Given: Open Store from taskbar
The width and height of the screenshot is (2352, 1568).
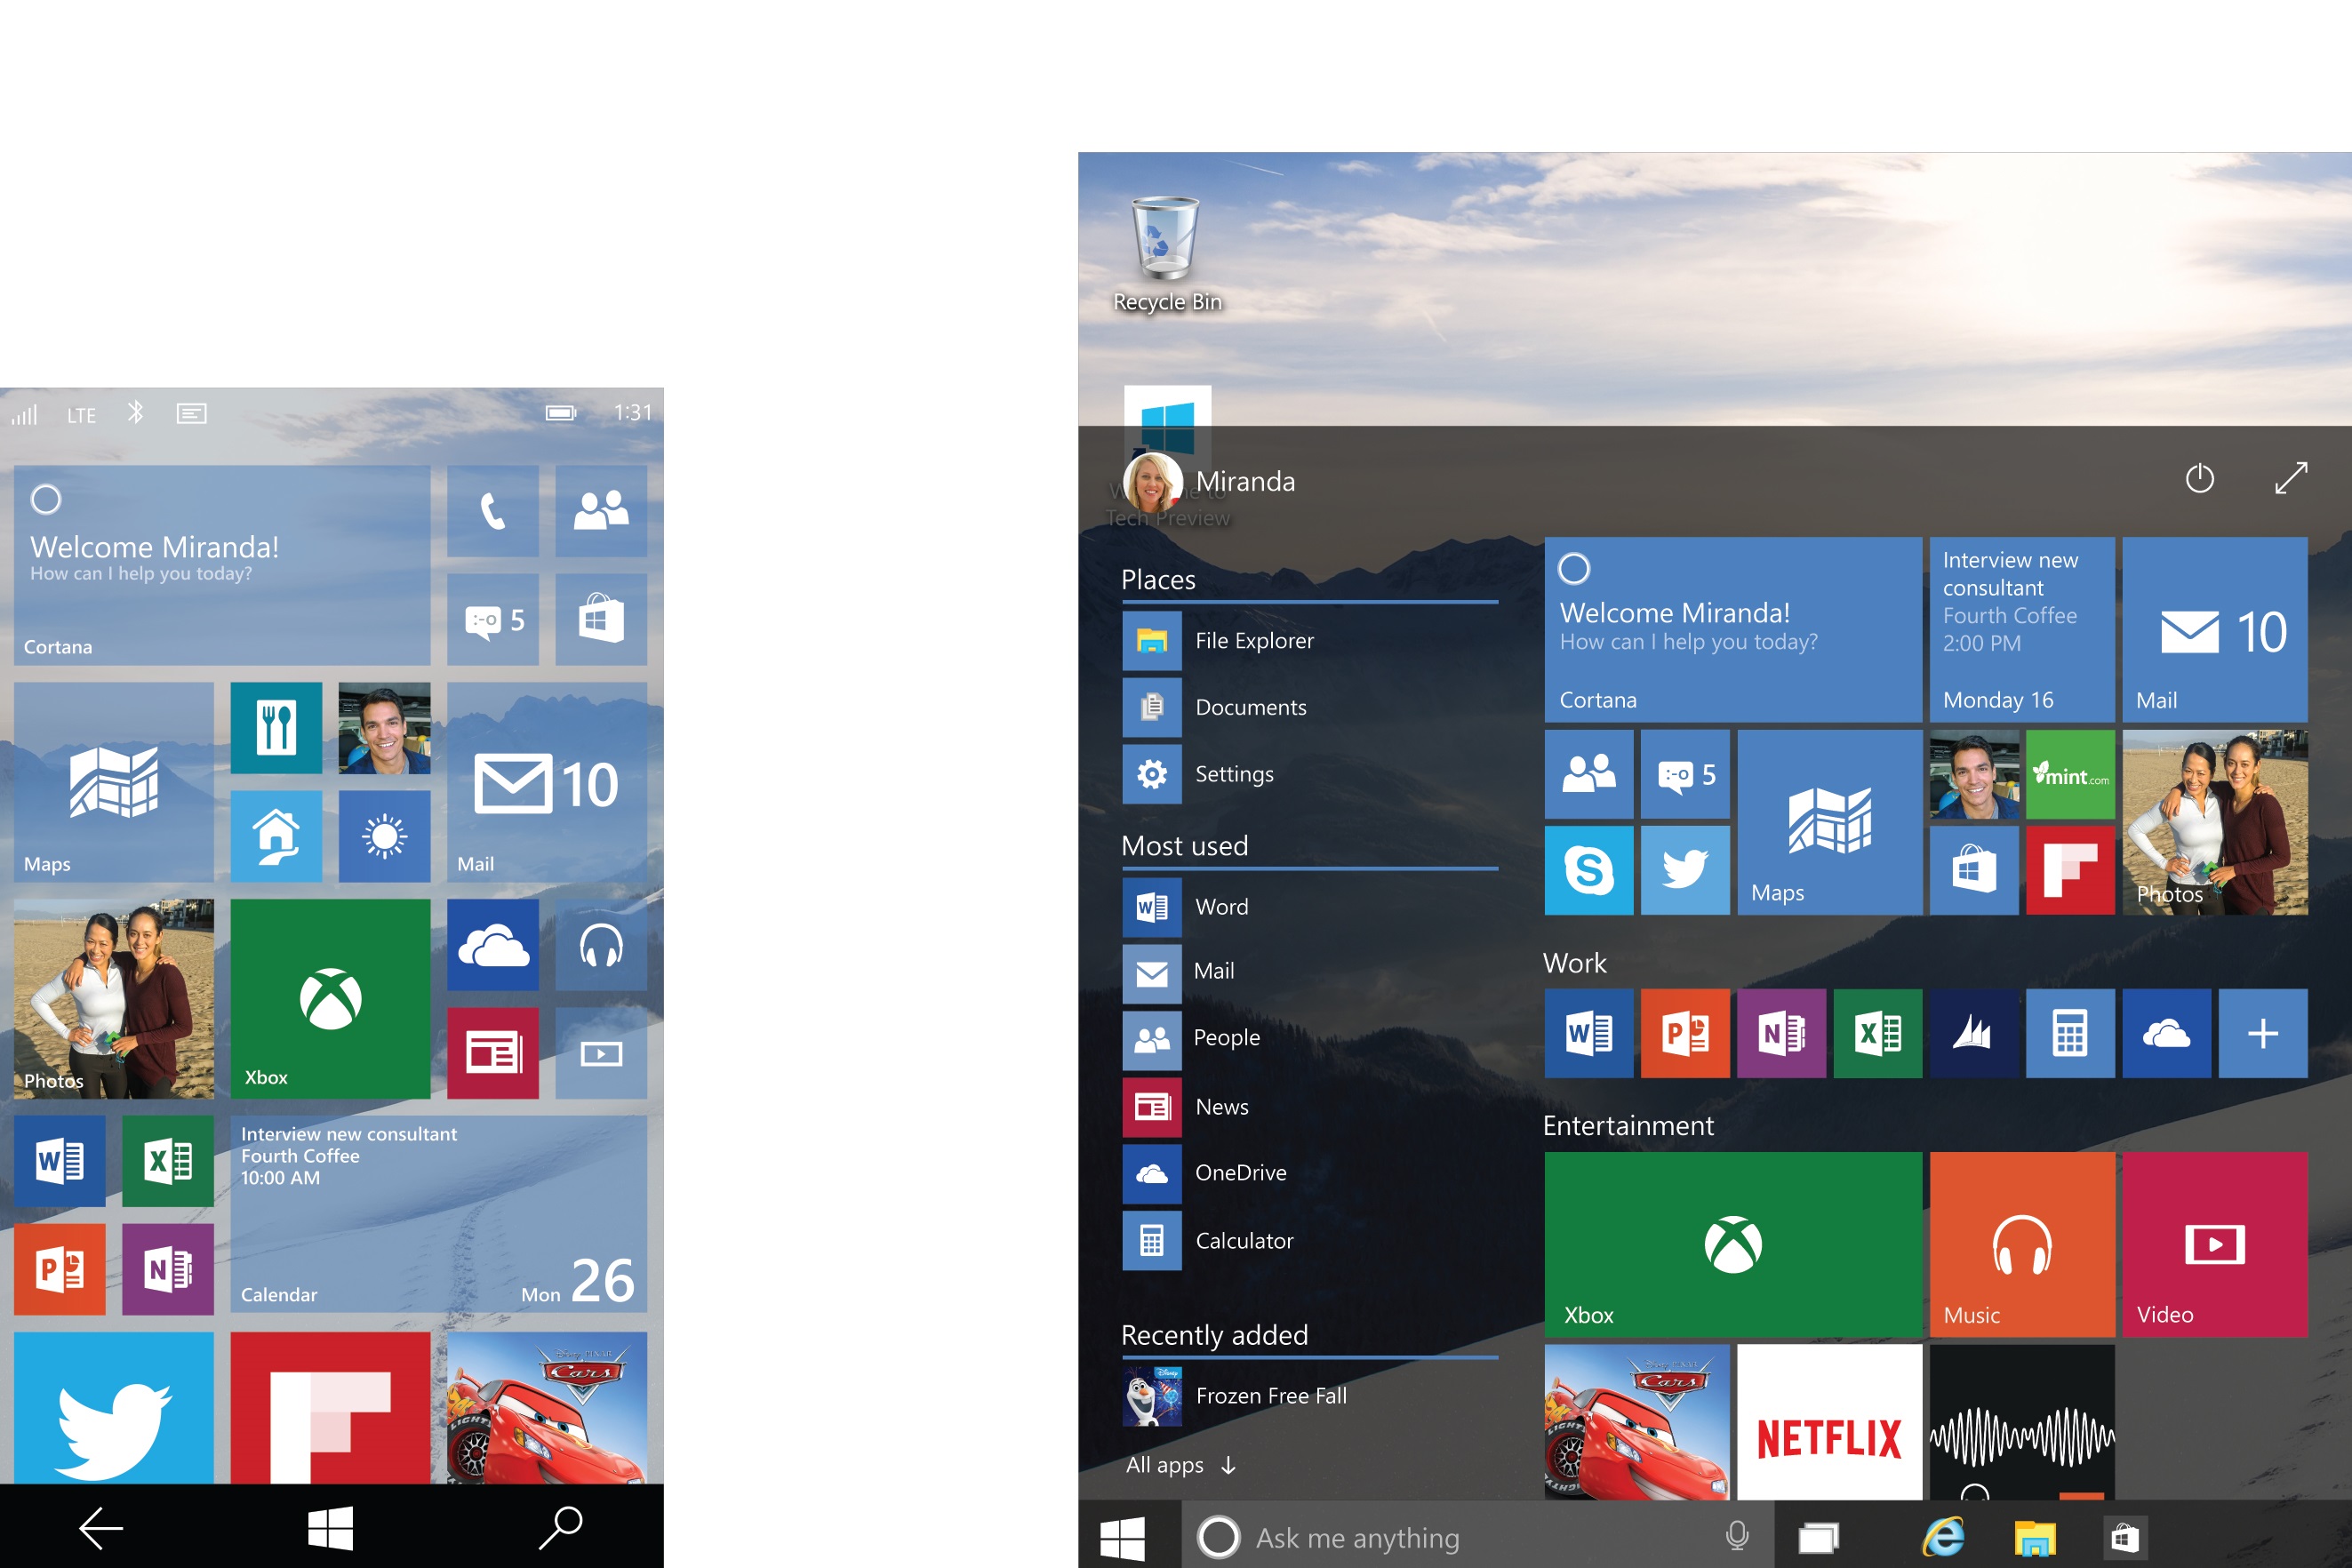Looking at the screenshot, I should click(x=2124, y=1538).
